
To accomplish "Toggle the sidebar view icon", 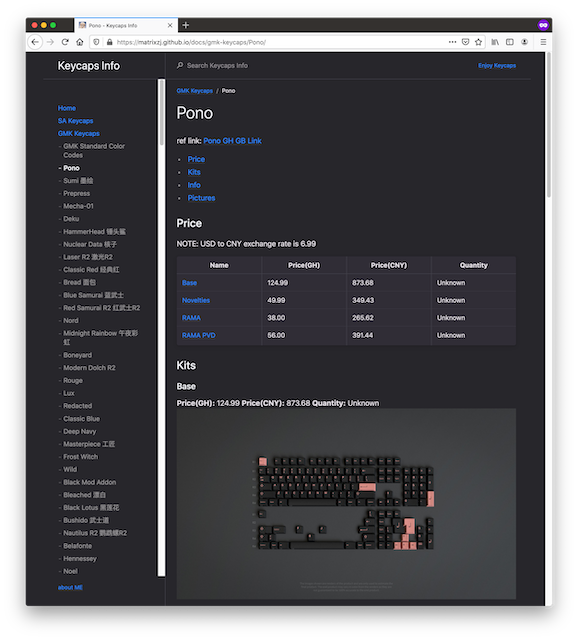I will click(510, 42).
